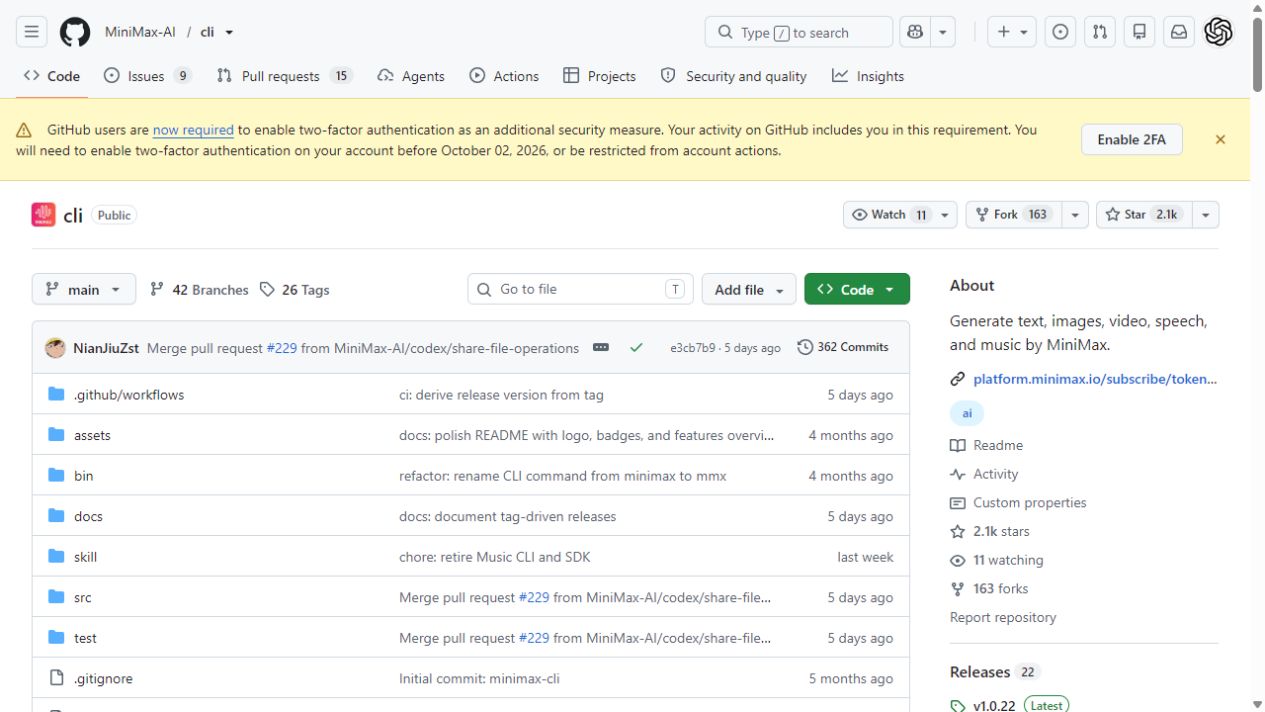Open the test folder icon
The width and height of the screenshot is (1265, 712).
point(56,637)
